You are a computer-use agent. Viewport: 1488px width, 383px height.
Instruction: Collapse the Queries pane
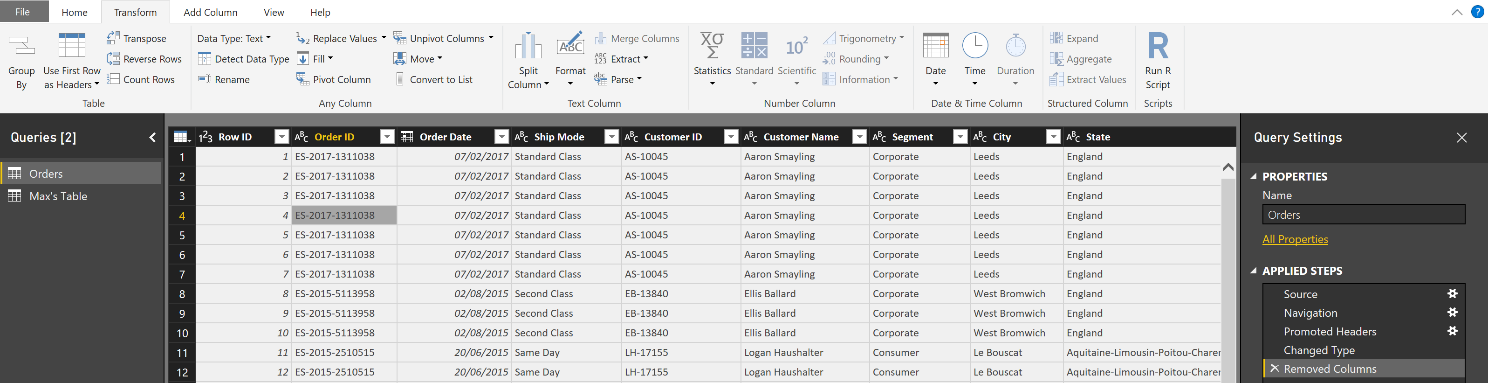pos(152,138)
